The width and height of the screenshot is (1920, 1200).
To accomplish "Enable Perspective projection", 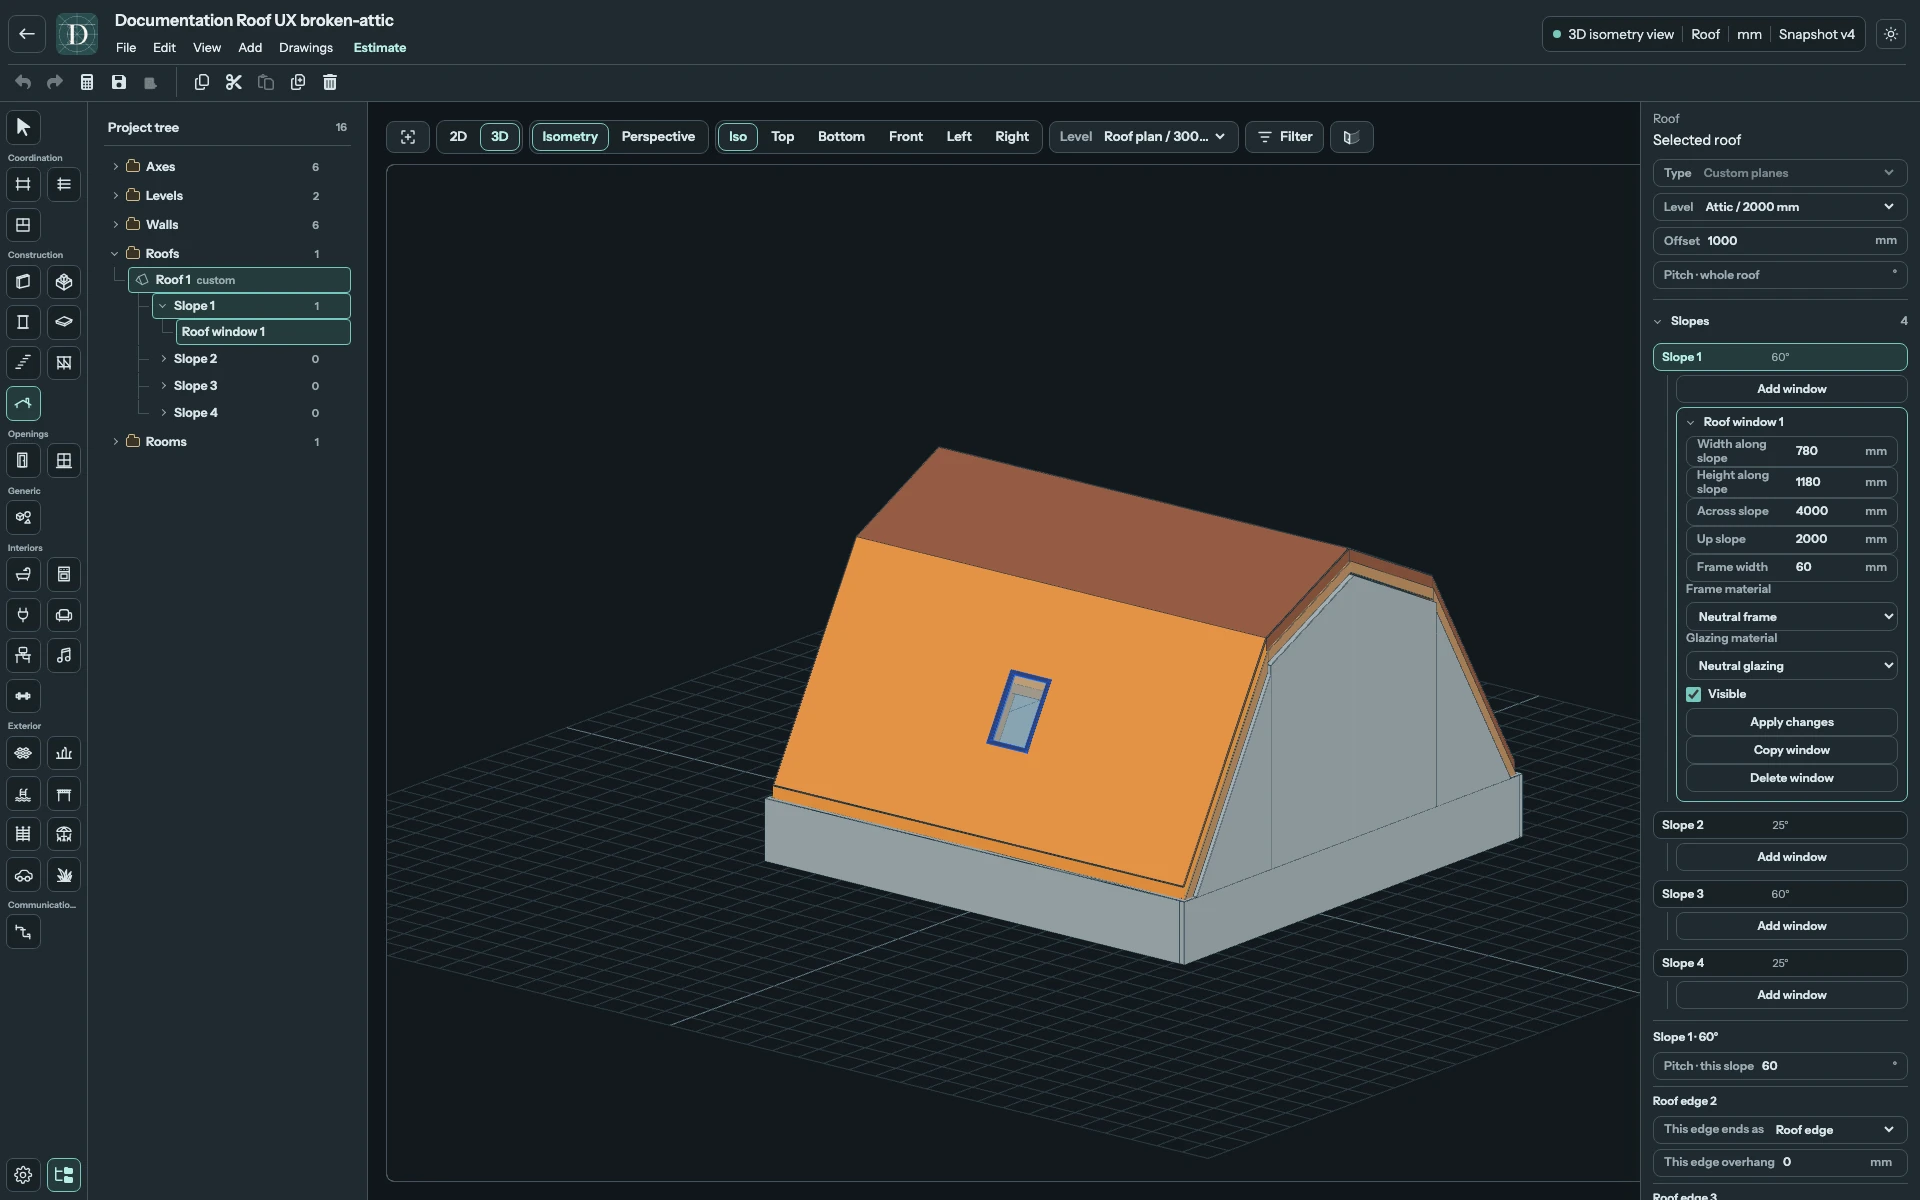I will 658,137.
